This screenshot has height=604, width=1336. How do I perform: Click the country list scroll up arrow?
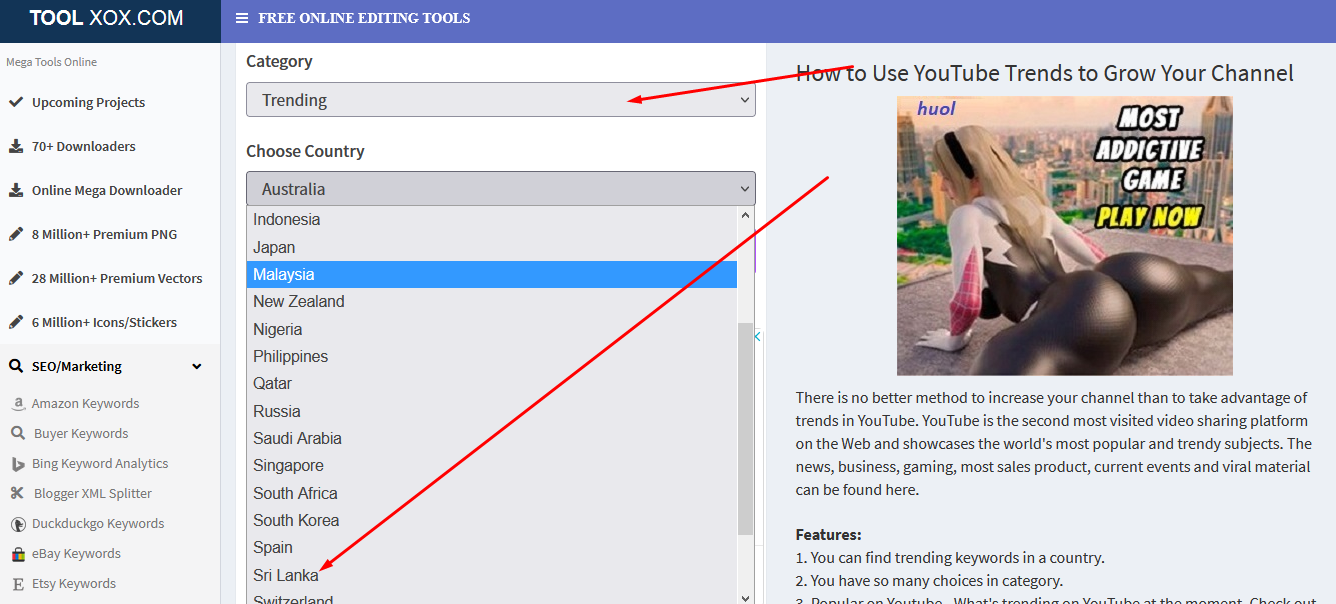click(745, 215)
